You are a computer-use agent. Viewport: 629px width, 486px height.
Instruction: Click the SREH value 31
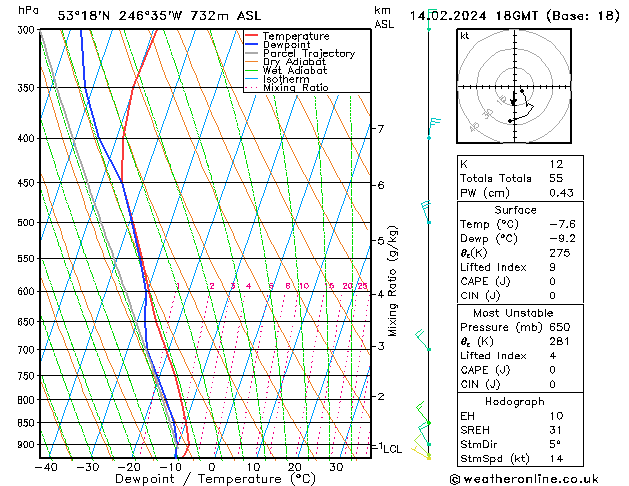point(556,430)
